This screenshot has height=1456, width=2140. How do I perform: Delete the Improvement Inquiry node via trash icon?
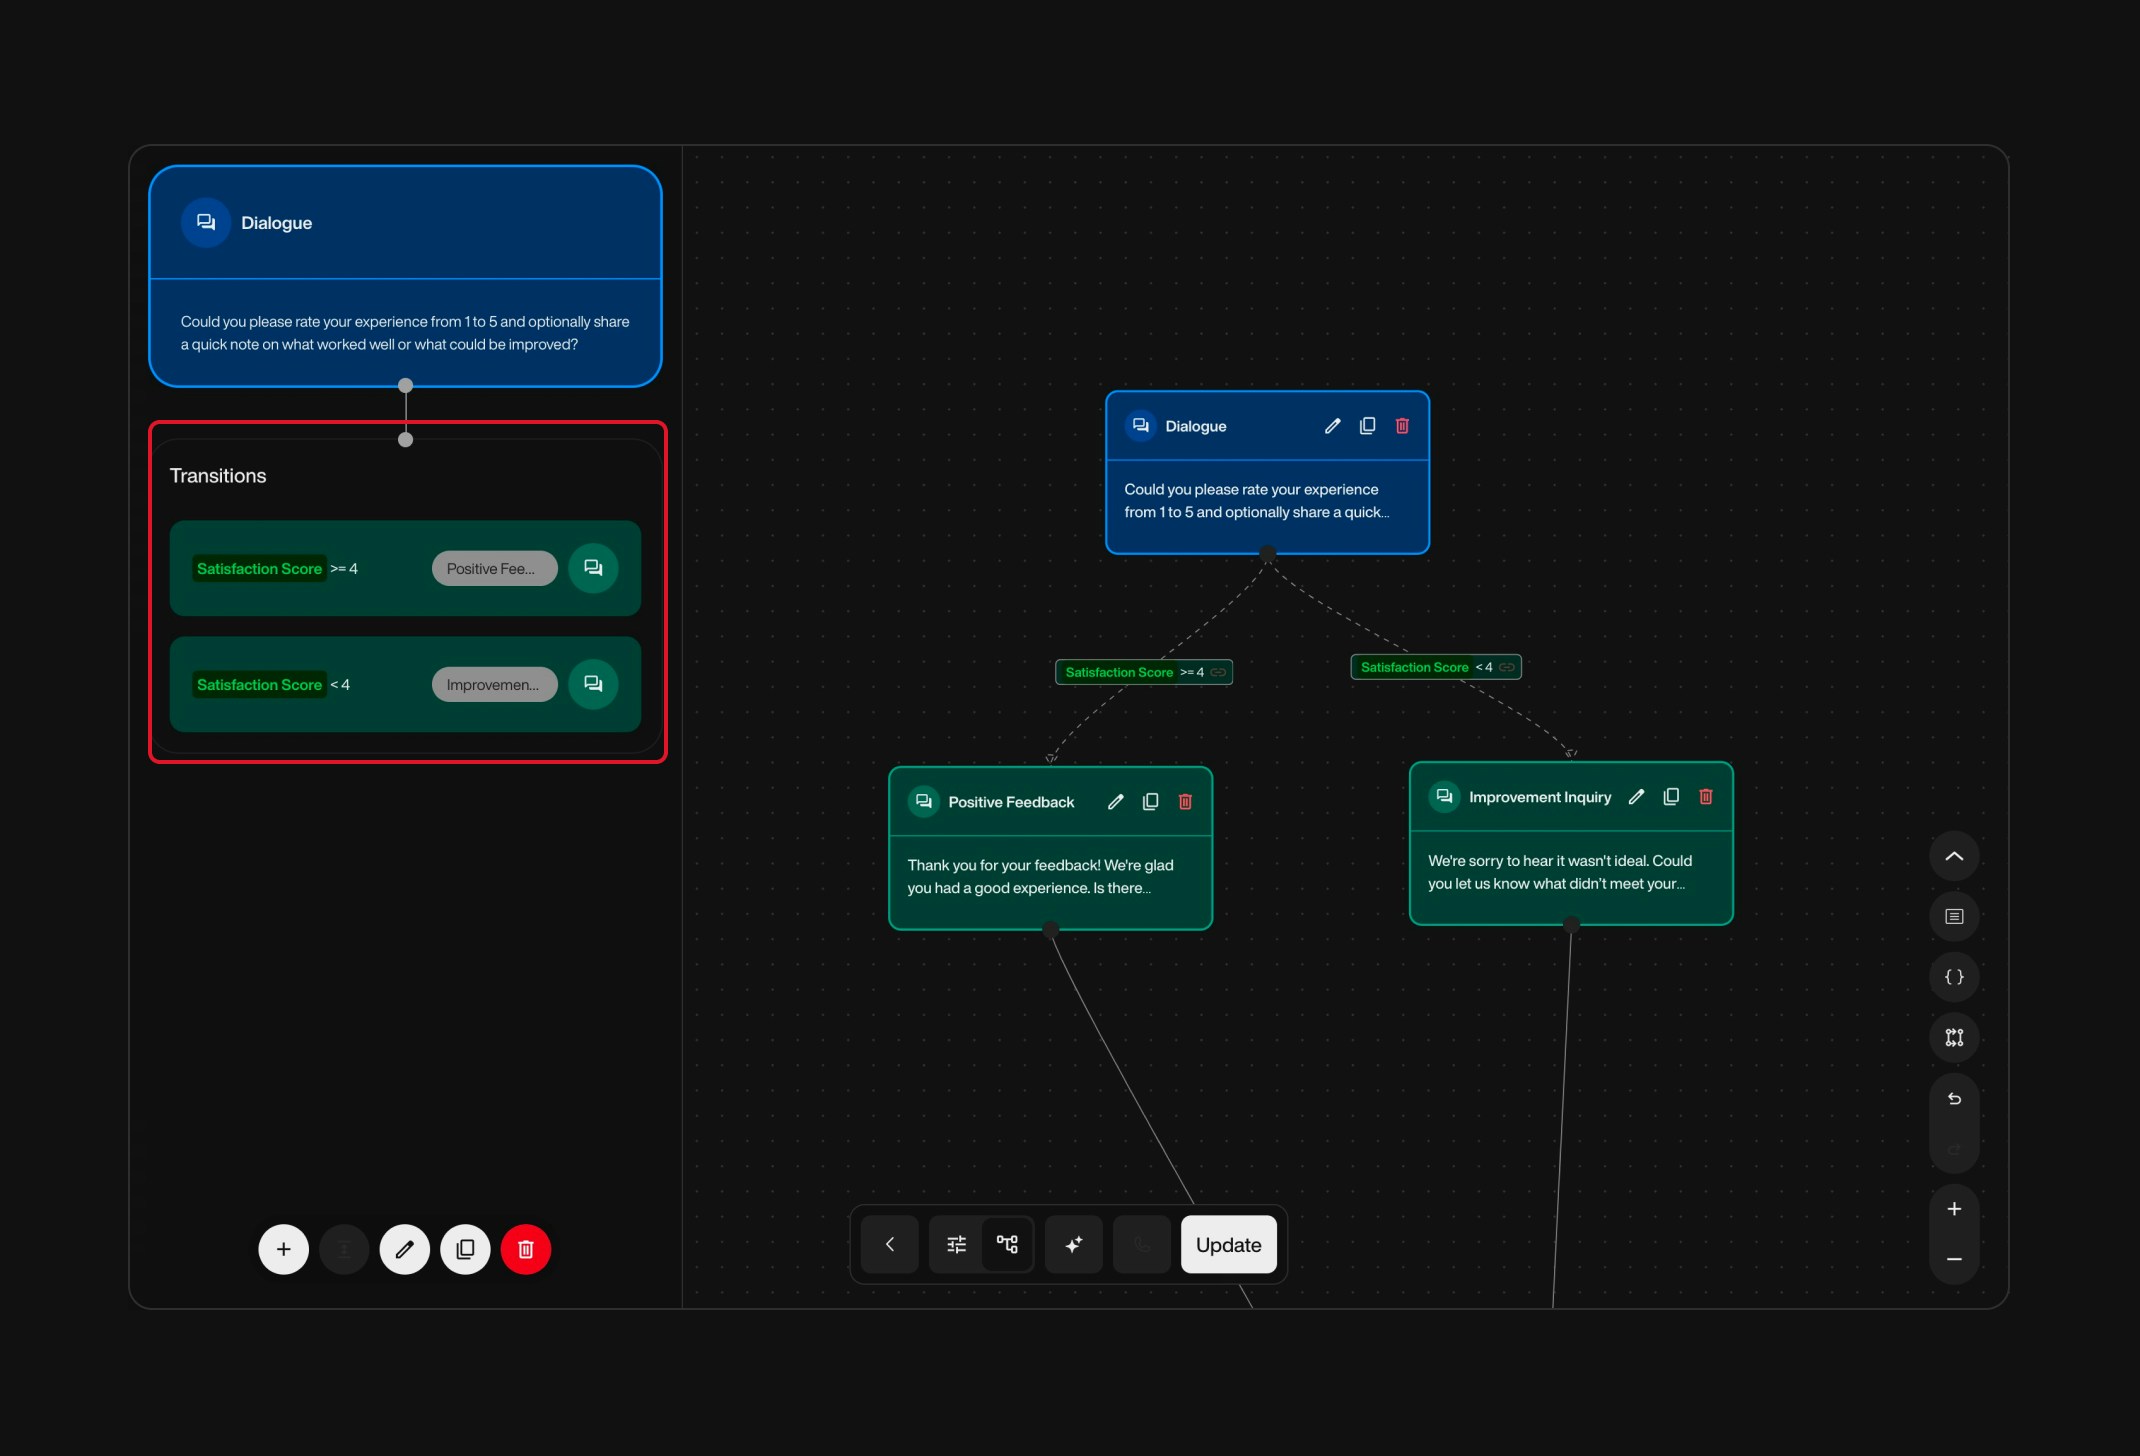pyautogui.click(x=1706, y=796)
